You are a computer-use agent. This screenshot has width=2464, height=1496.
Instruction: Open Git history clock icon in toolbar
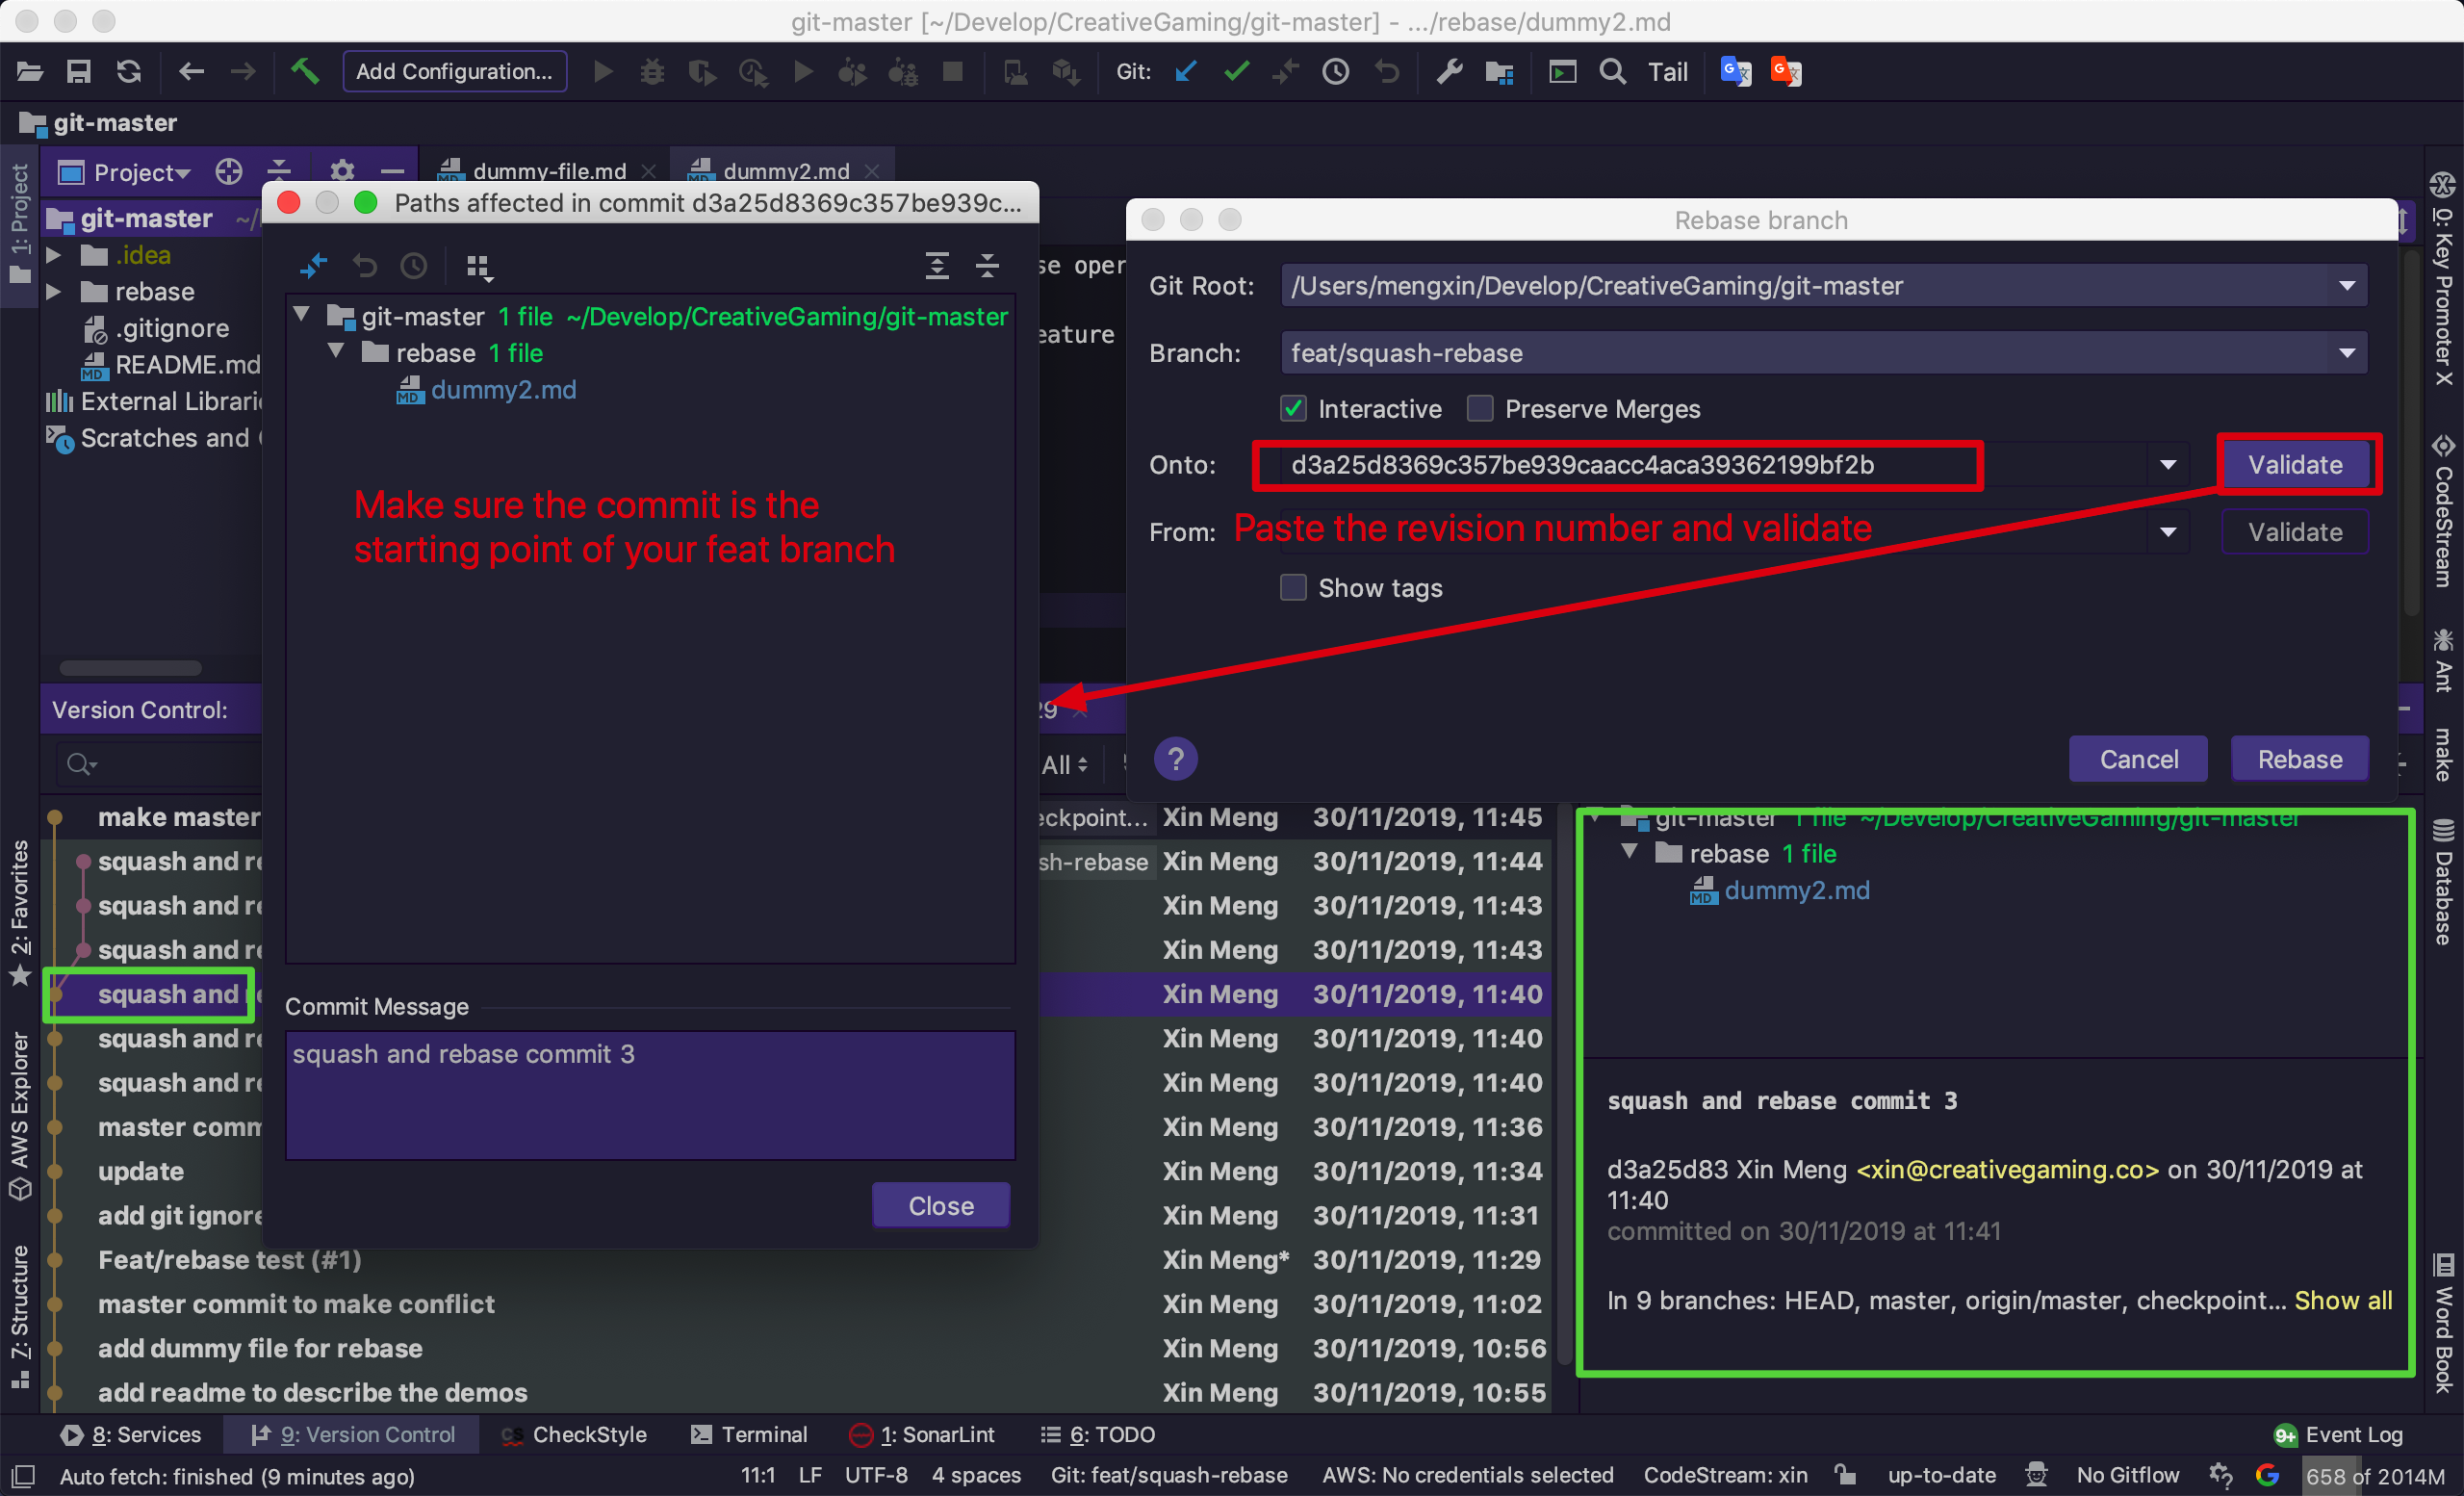point(1335,72)
